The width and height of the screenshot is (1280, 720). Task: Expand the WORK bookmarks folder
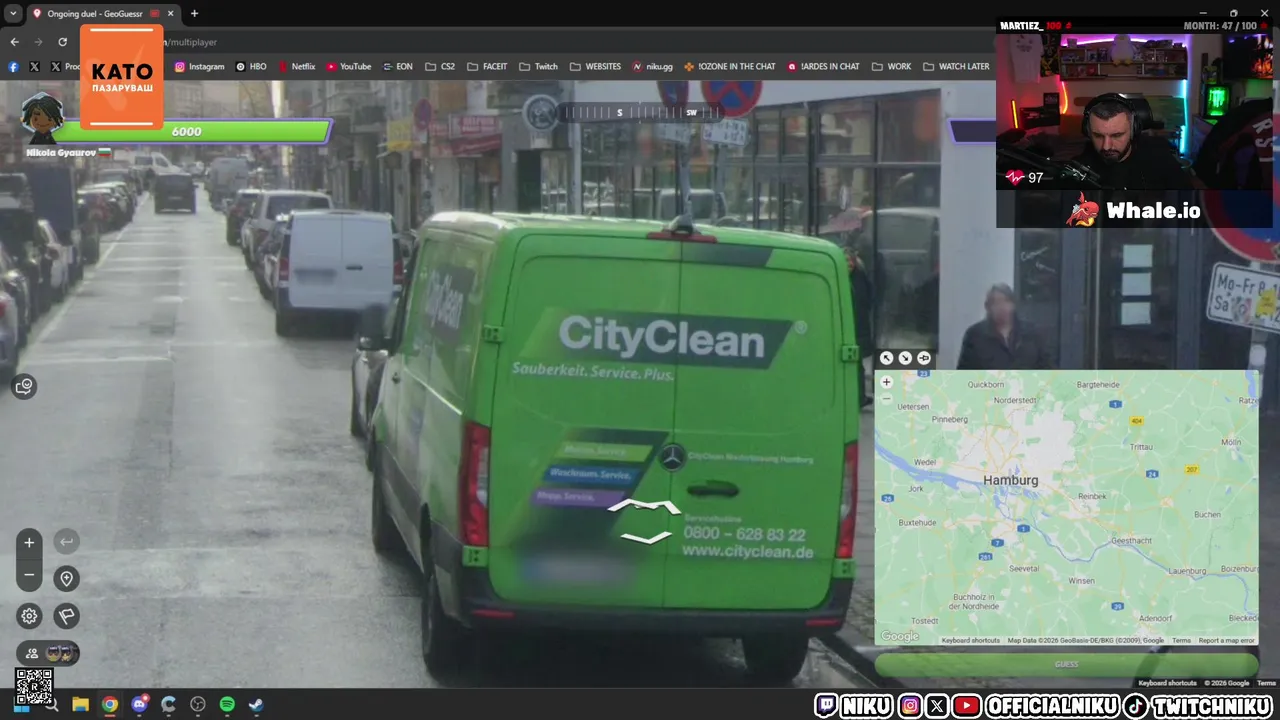pyautogui.click(x=891, y=67)
